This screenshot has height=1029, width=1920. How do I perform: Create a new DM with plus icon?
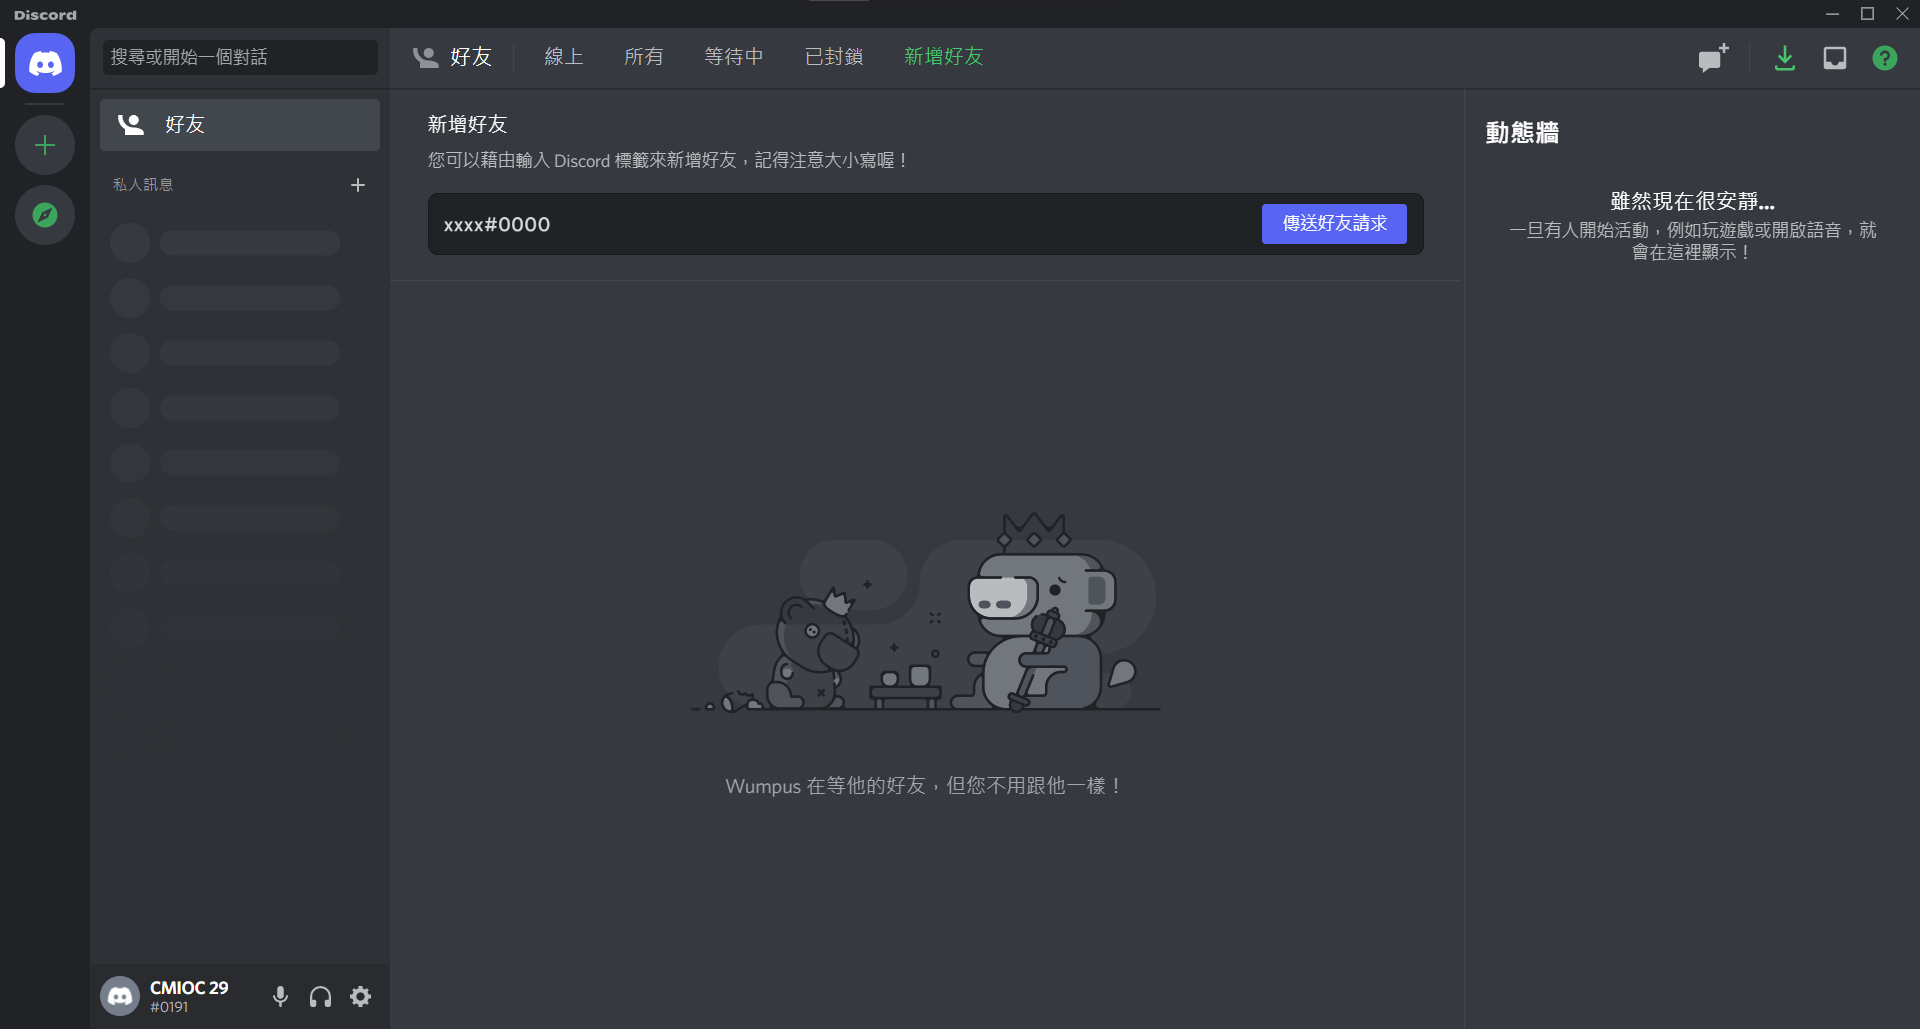[x=358, y=185]
